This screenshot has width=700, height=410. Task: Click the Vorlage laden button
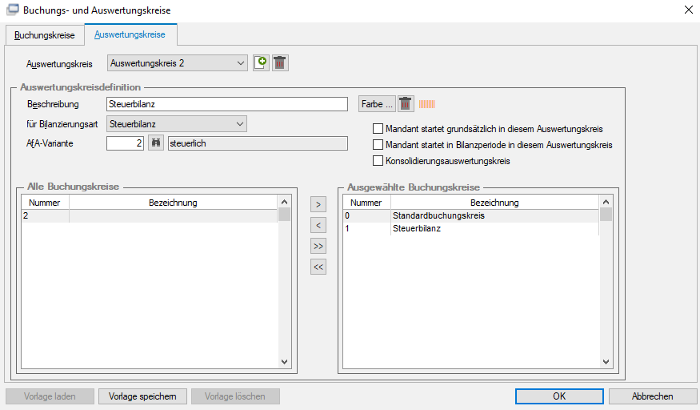tap(50, 396)
